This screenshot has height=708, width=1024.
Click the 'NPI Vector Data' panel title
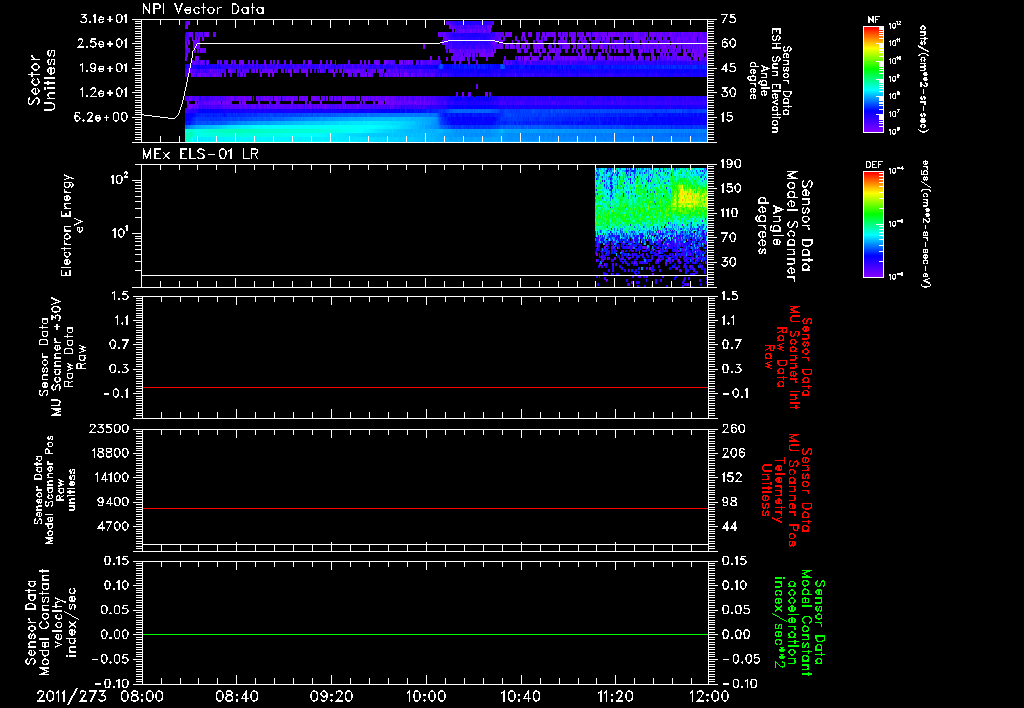point(204,9)
